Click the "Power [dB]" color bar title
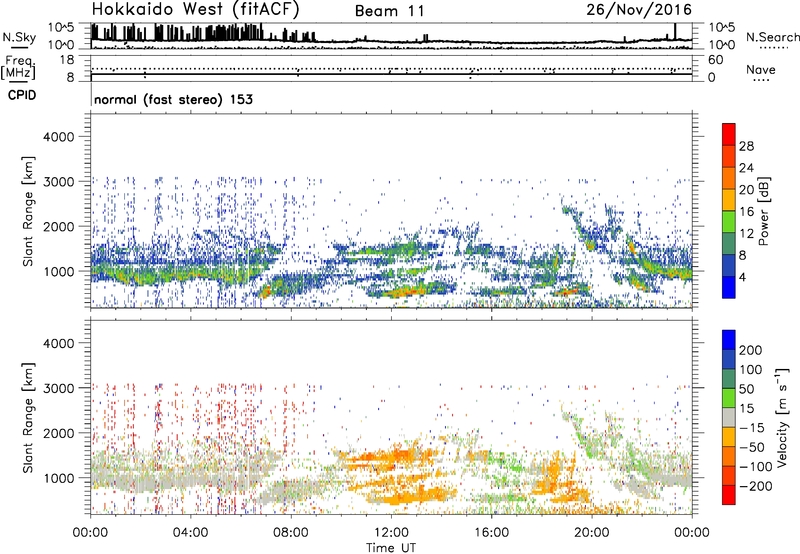The width and height of the screenshot is (800, 554). point(764,211)
